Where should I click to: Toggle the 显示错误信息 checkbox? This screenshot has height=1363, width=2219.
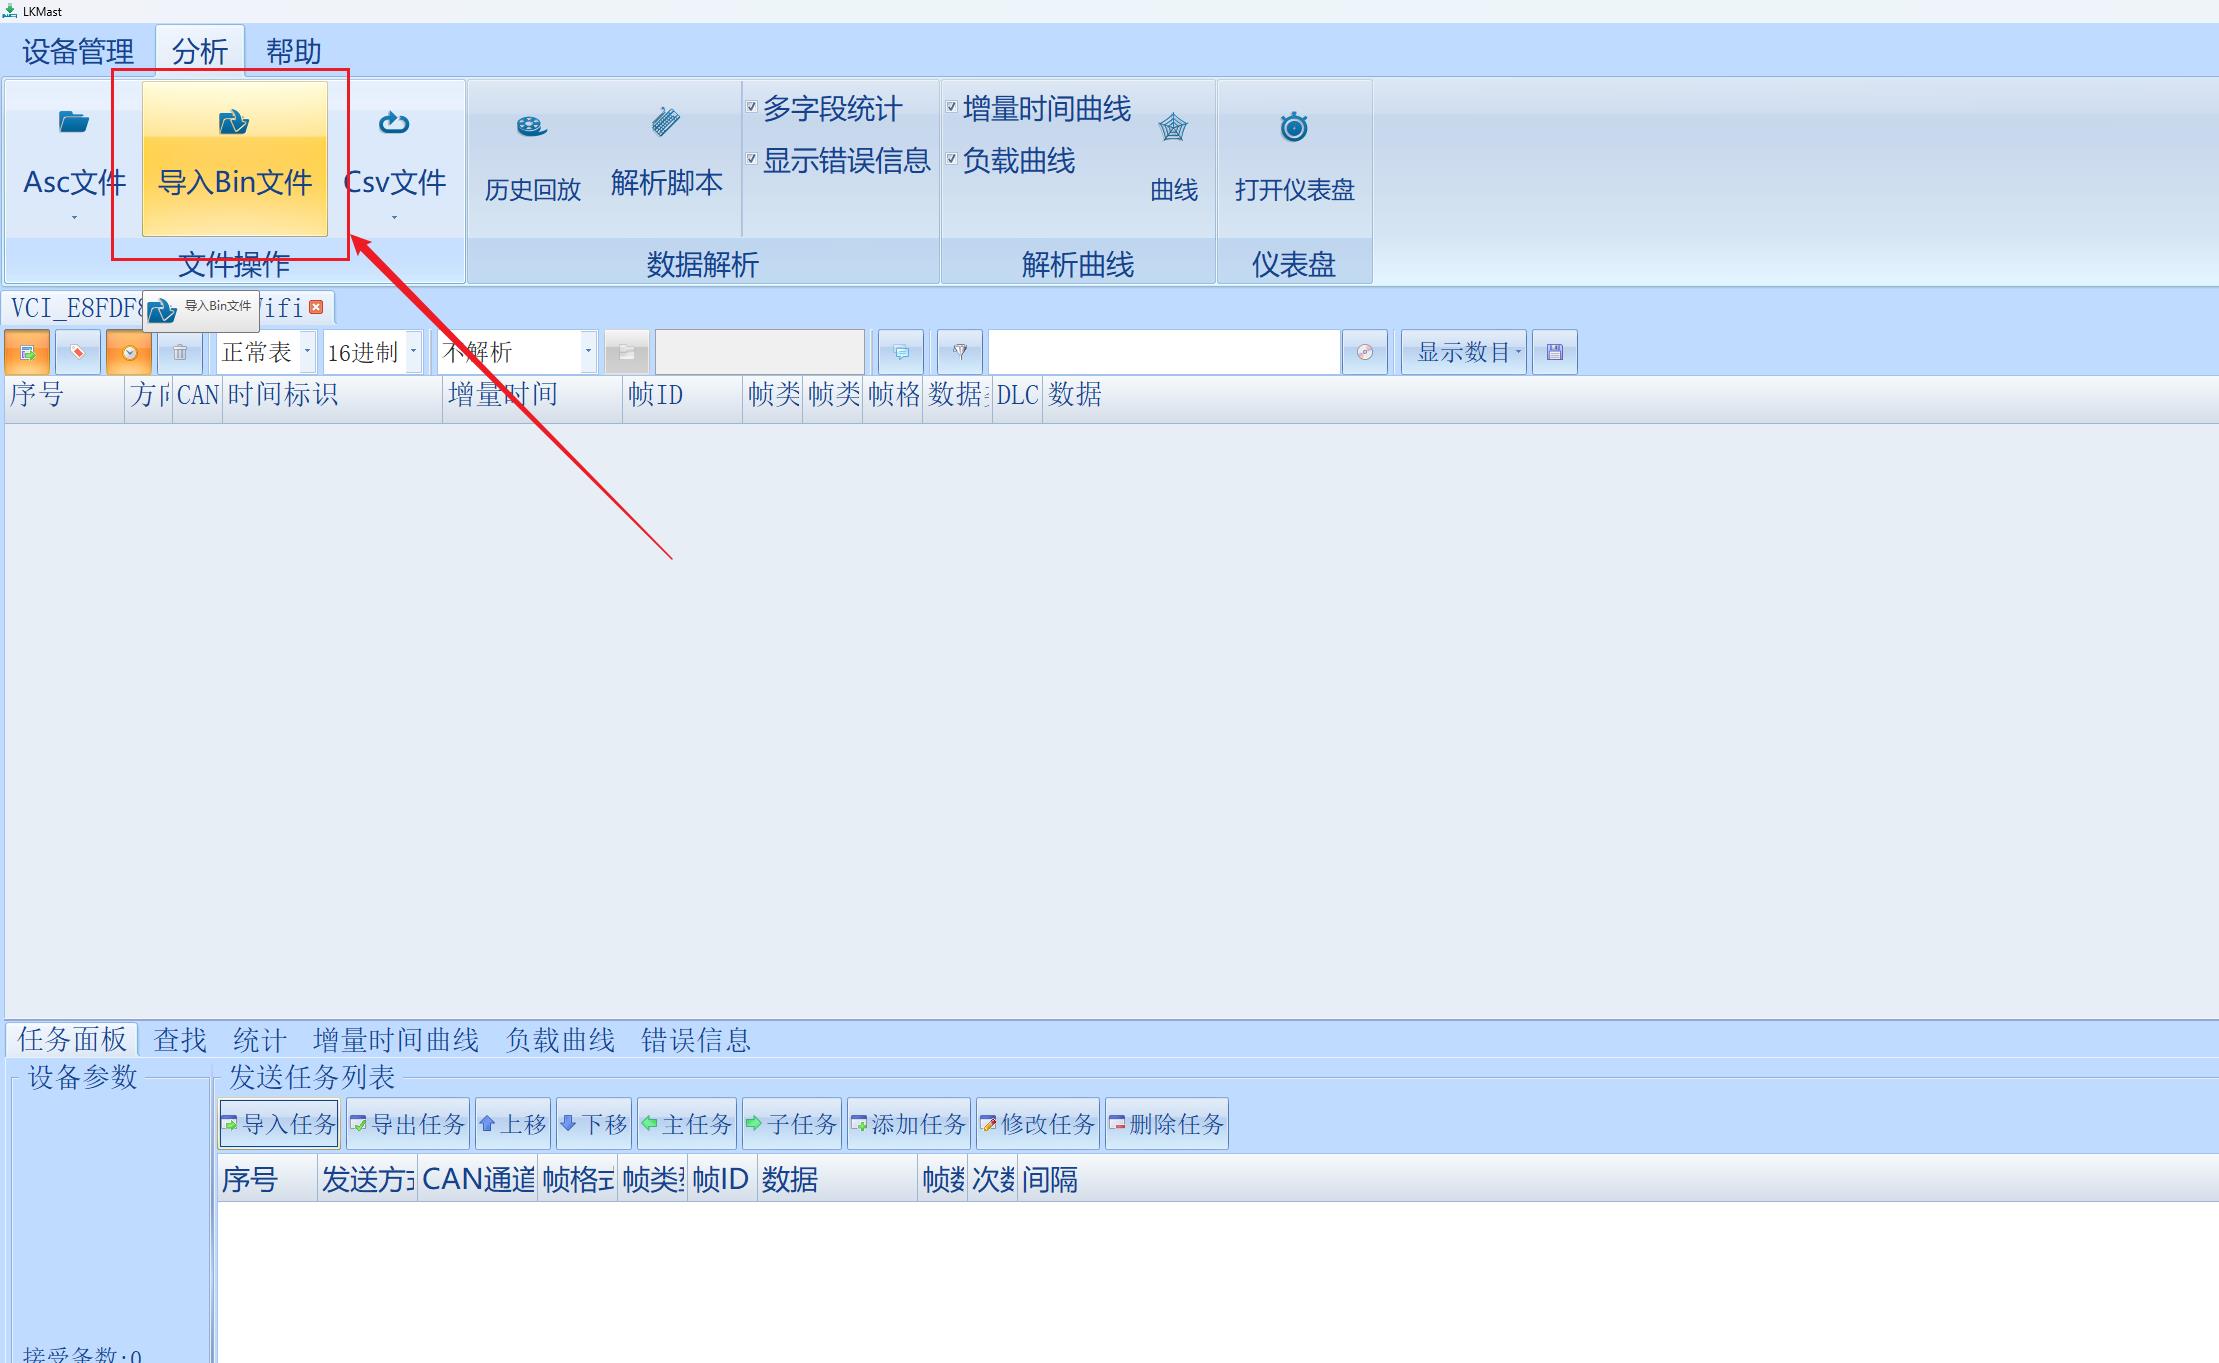point(751,159)
